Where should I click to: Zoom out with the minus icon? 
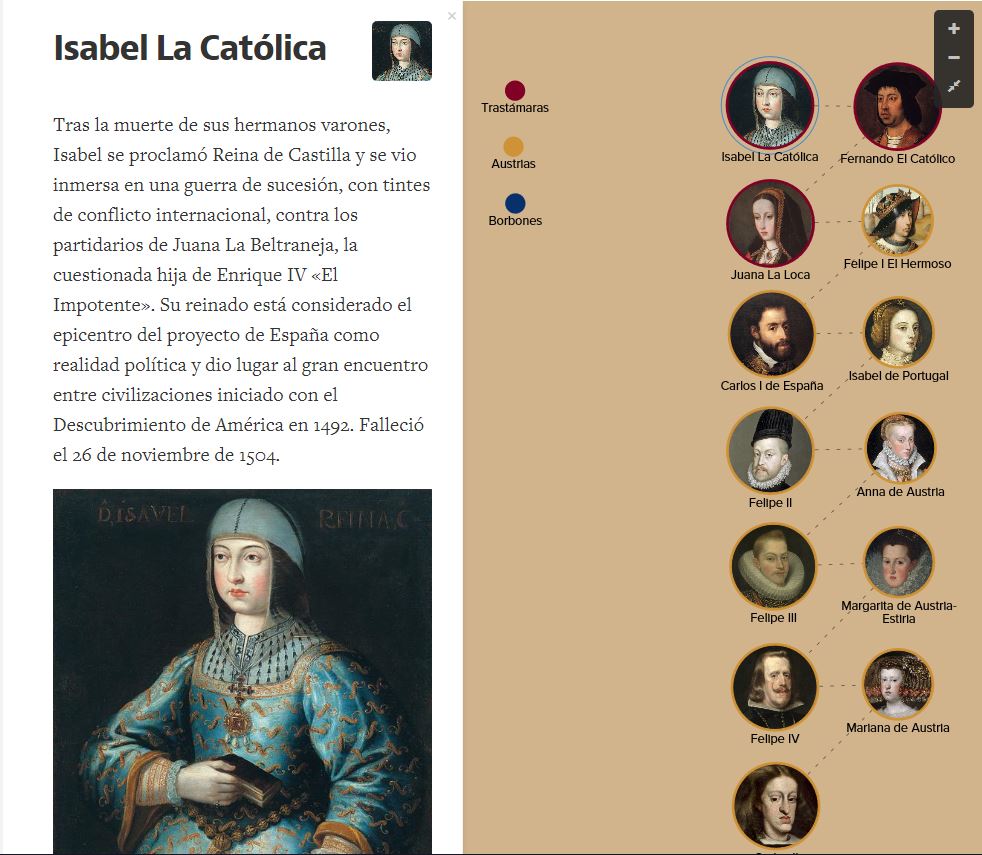click(x=953, y=58)
